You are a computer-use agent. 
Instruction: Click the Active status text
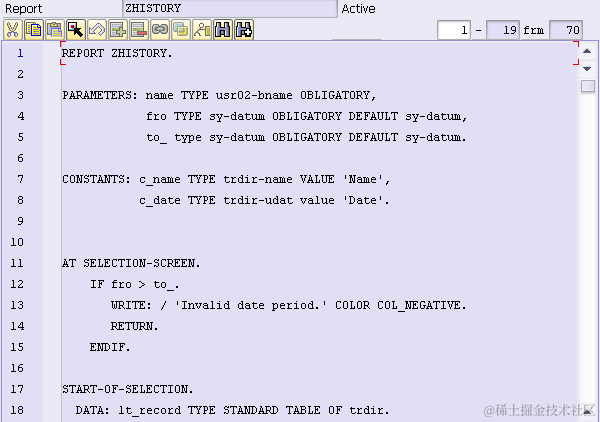(x=358, y=8)
